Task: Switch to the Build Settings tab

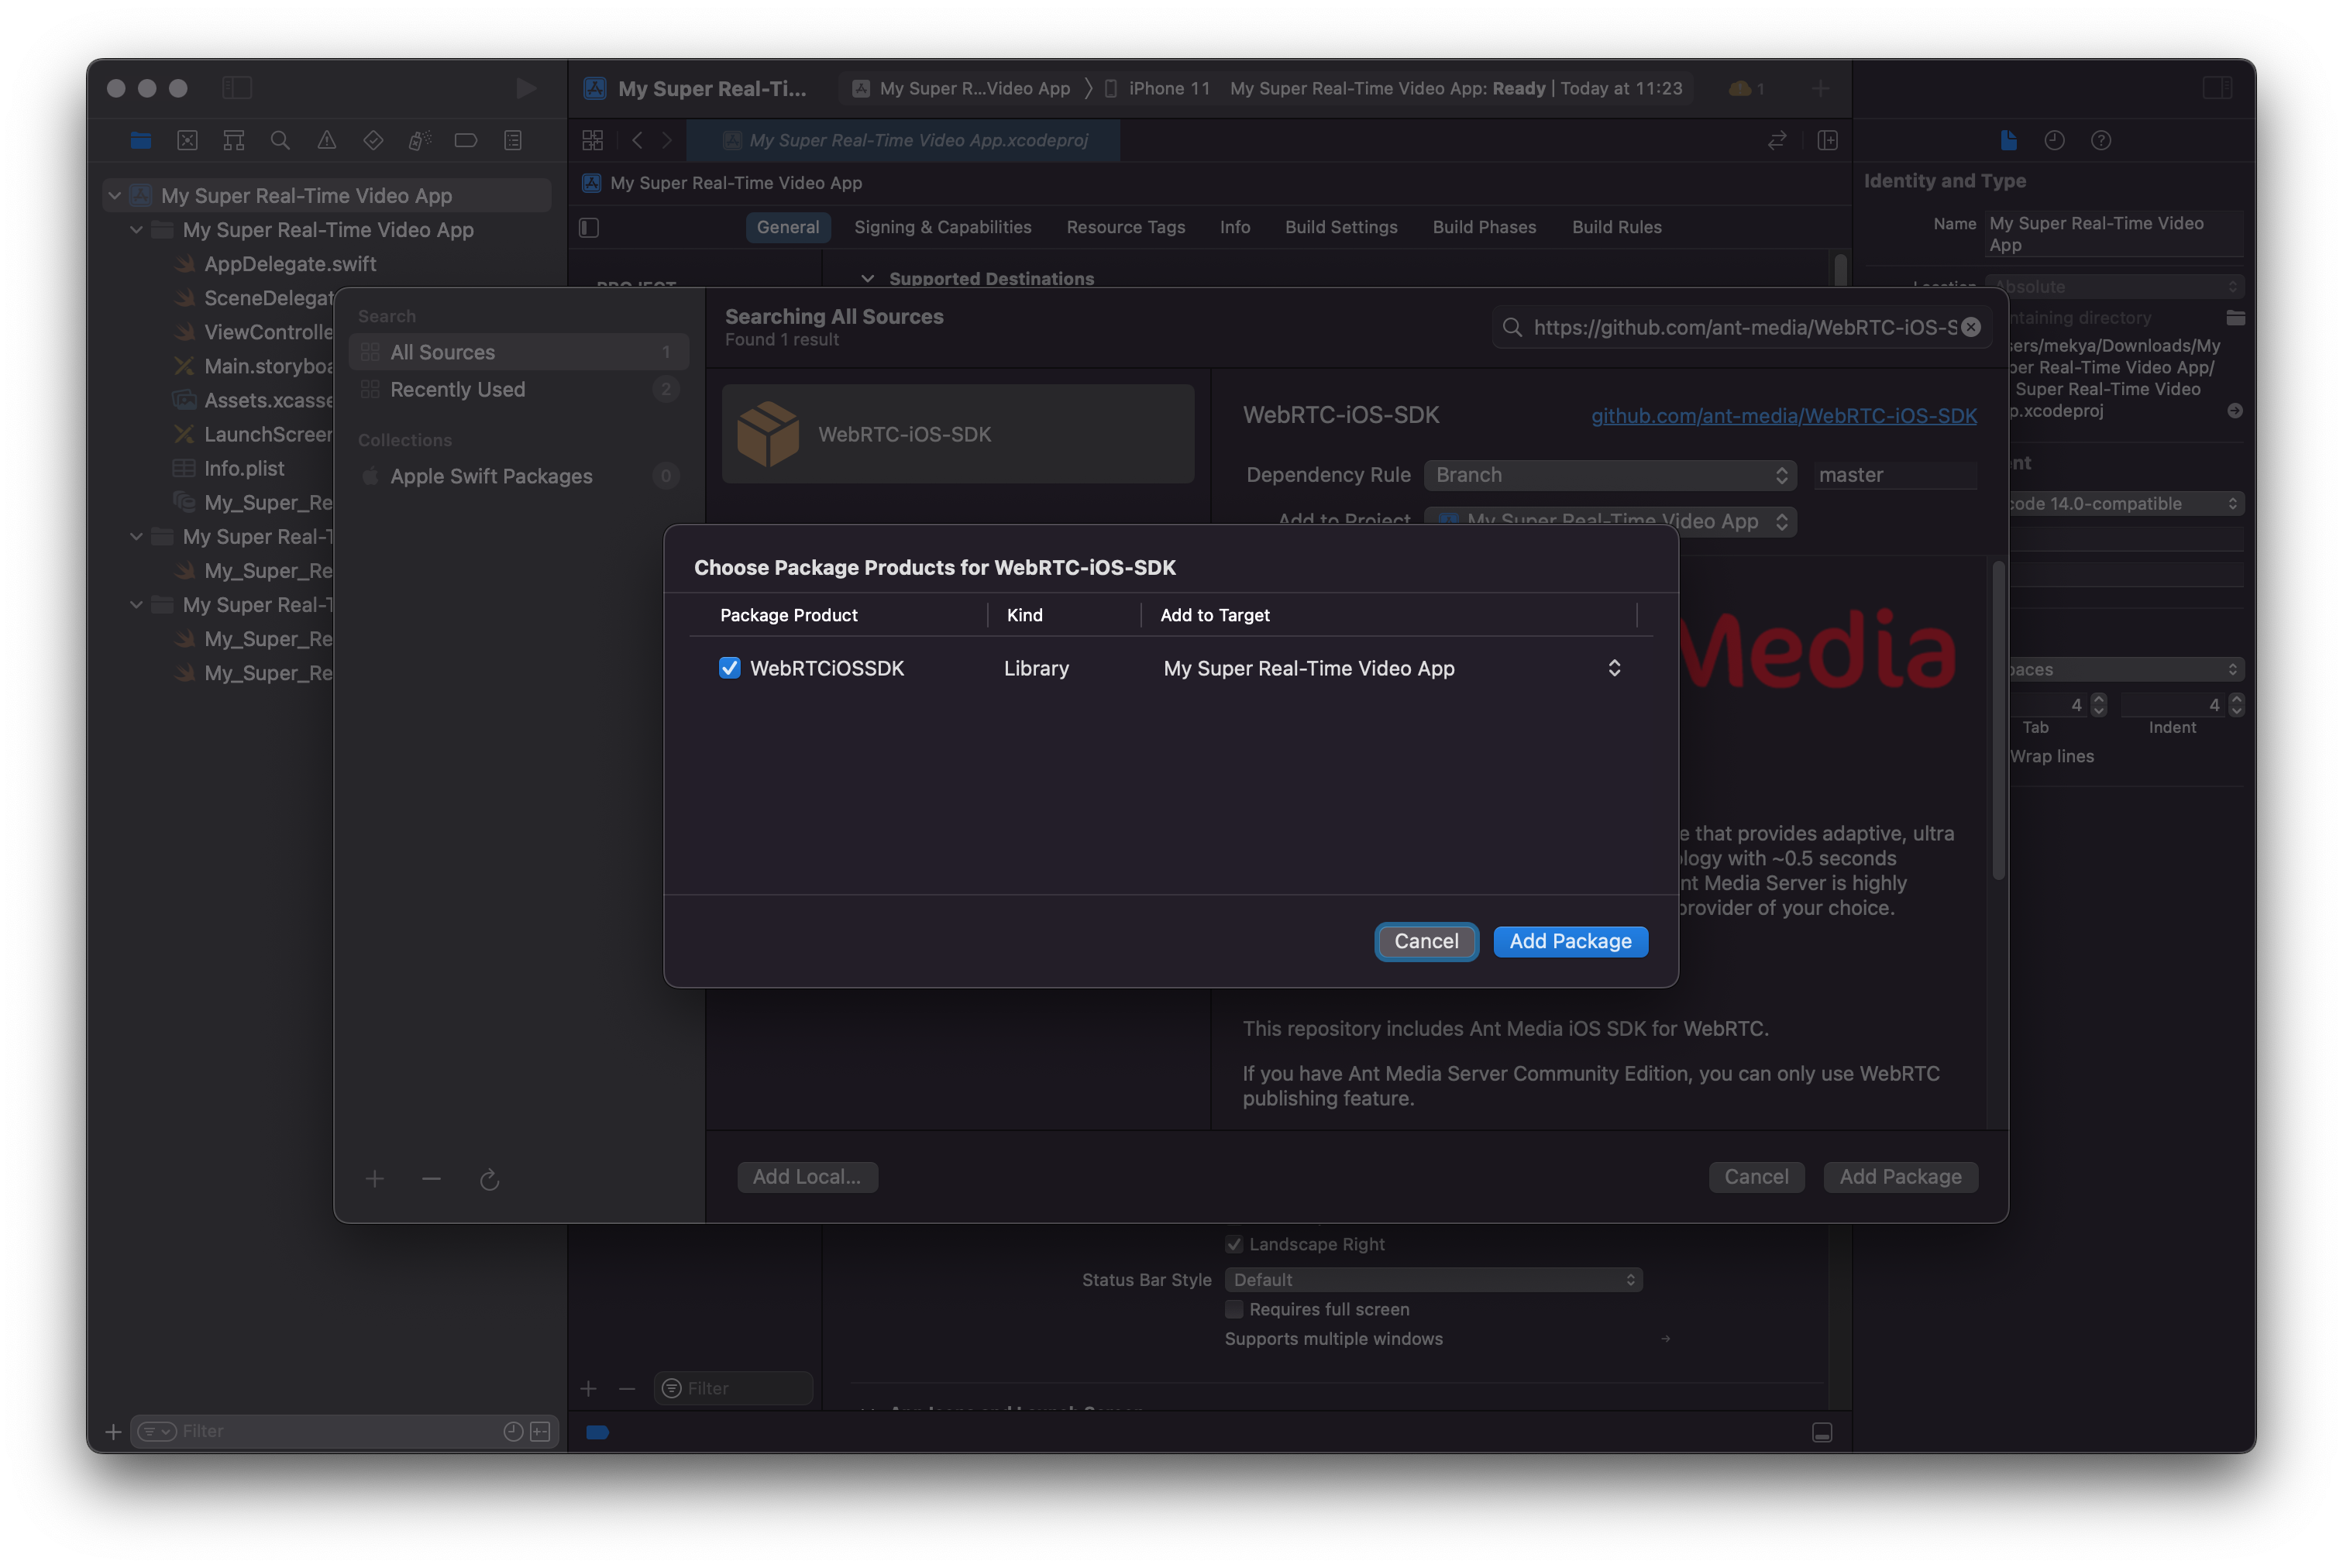Action: coord(1341,227)
